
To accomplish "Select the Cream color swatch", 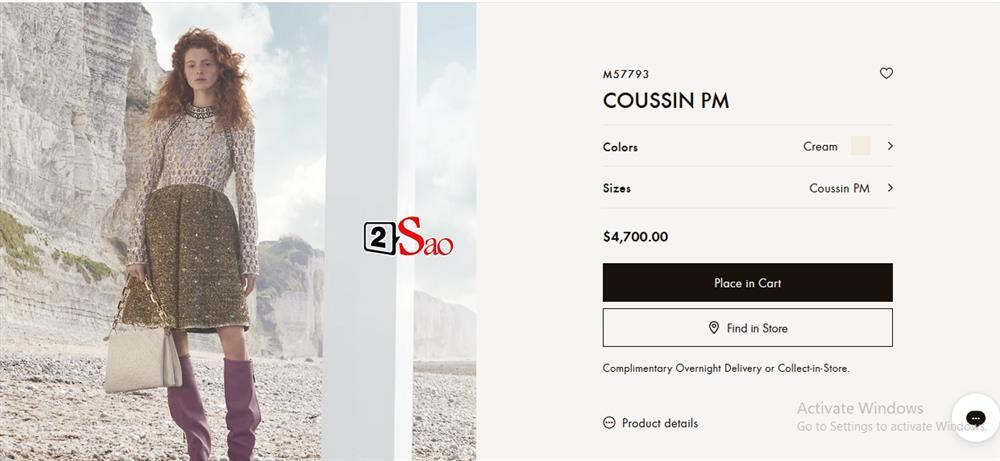I will tap(860, 146).
